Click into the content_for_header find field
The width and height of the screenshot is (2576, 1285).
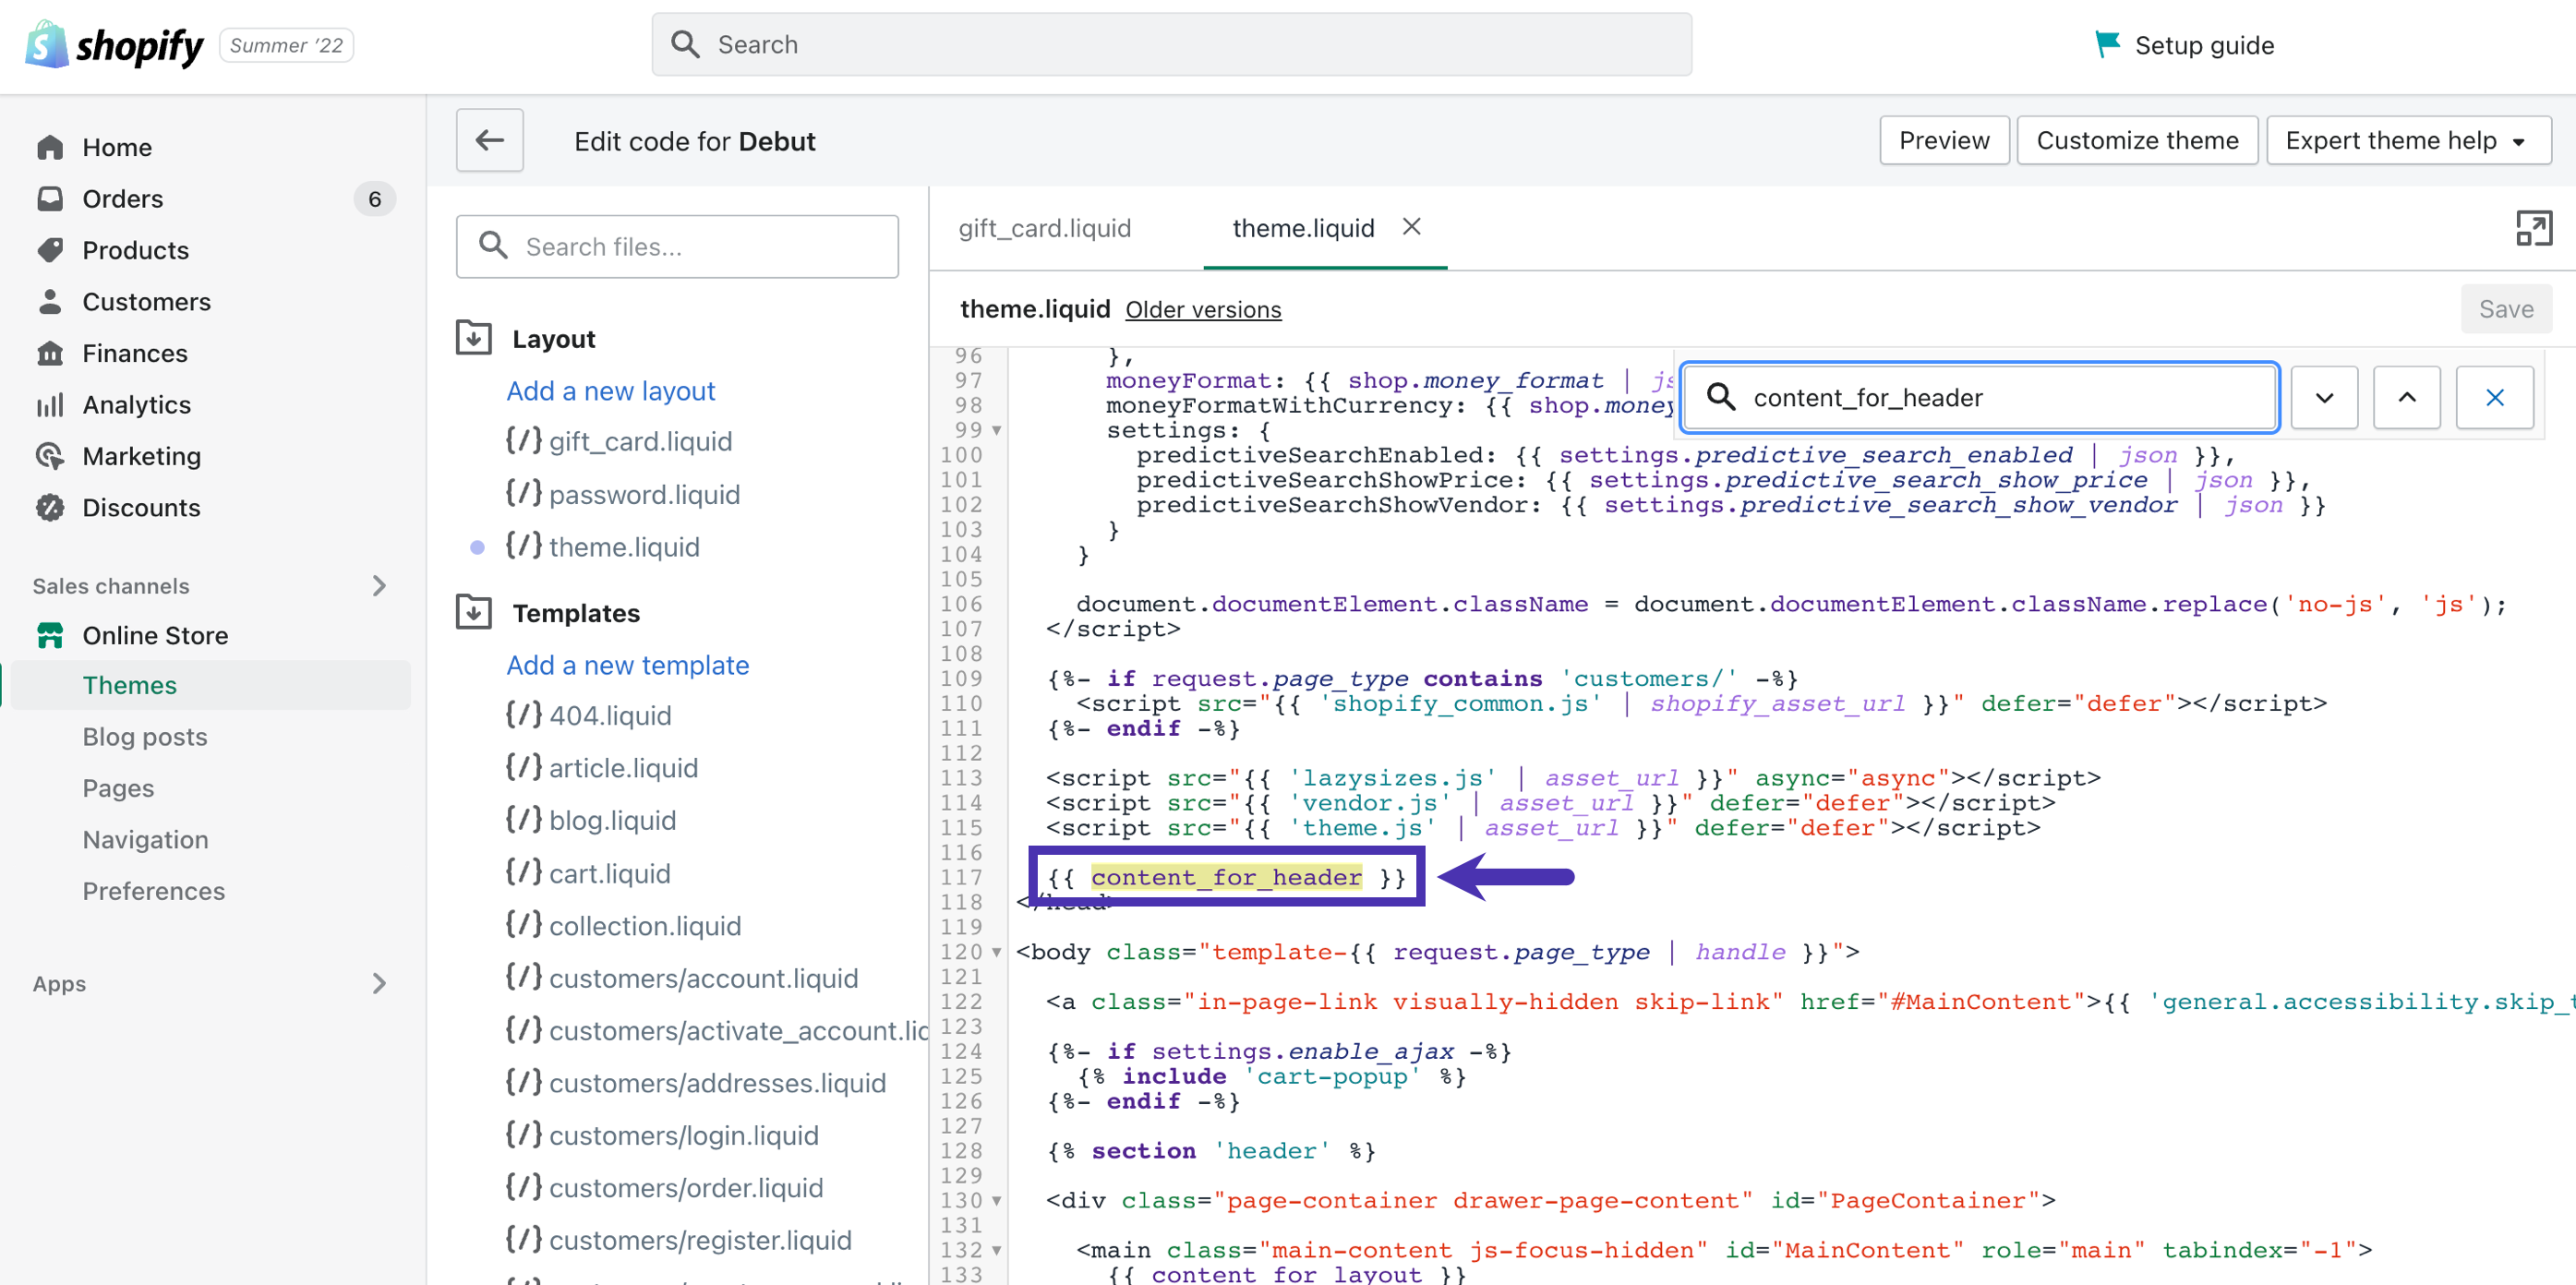1979,397
